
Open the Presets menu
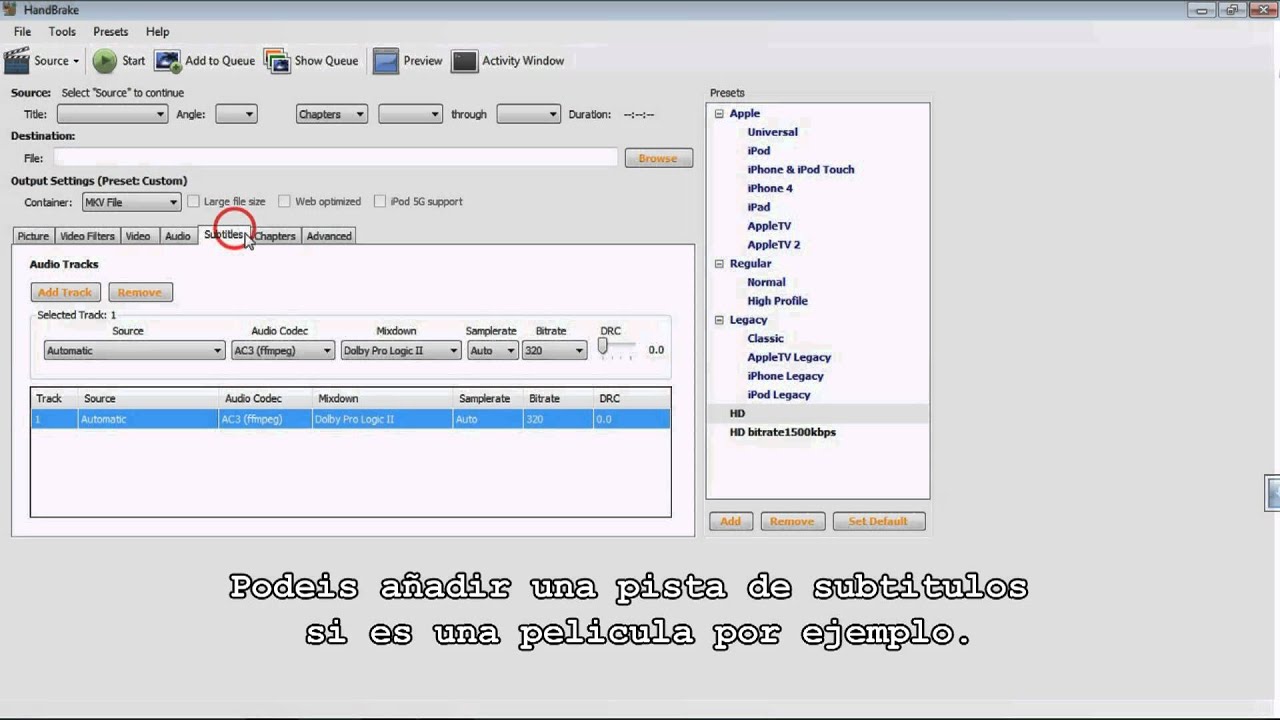111,32
